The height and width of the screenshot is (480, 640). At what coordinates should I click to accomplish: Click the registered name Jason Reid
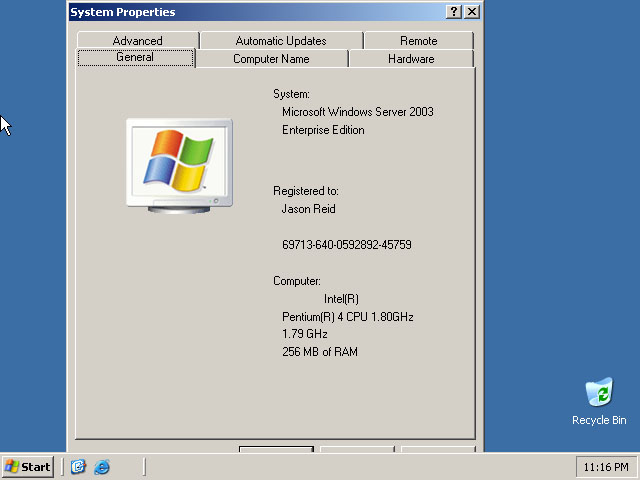point(309,209)
